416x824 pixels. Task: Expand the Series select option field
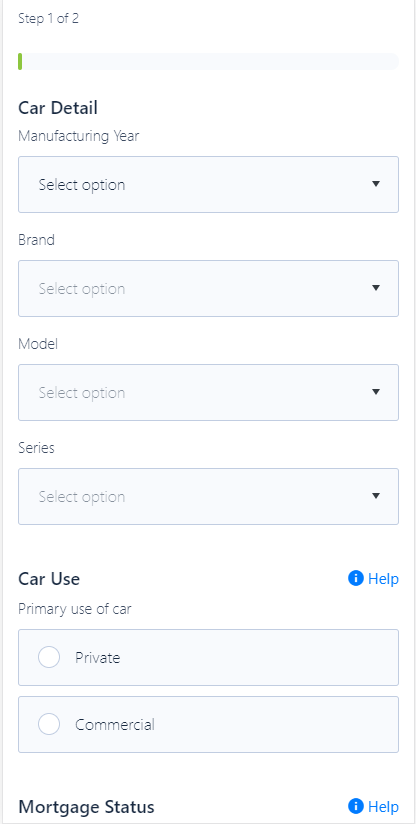[209, 497]
